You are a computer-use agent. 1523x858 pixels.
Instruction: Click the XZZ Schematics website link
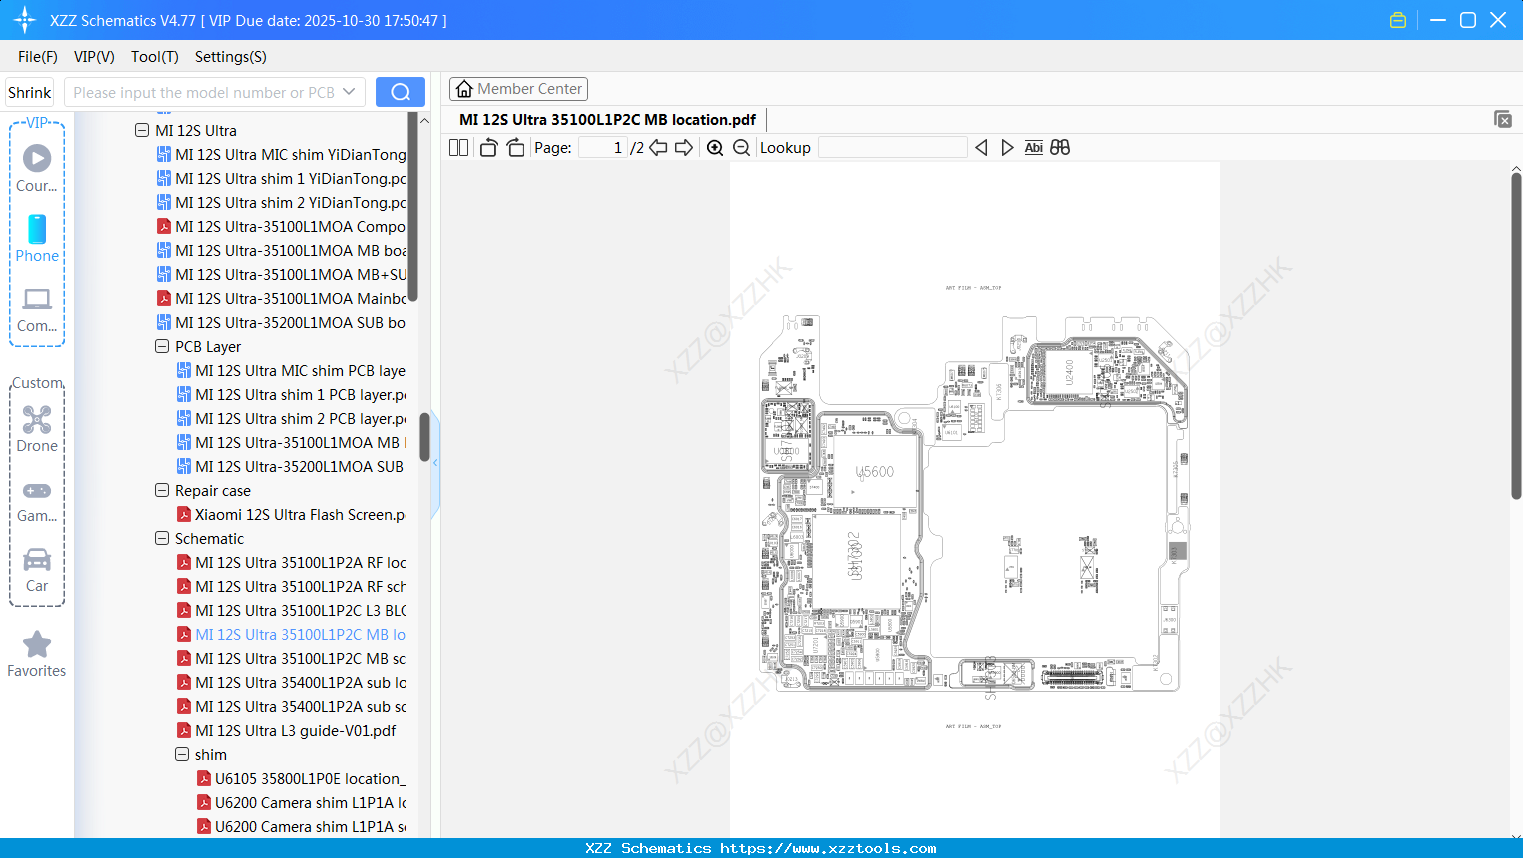coord(761,847)
